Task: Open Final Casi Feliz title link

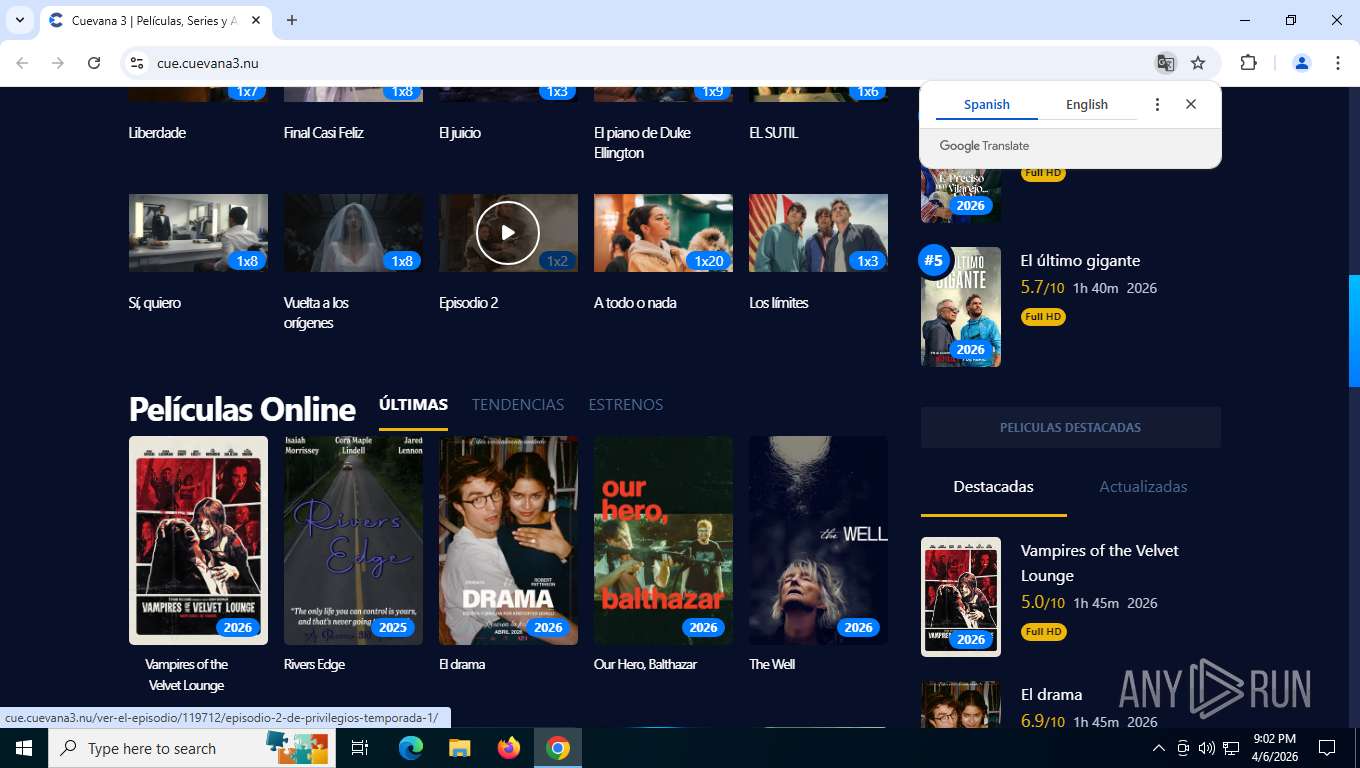Action: click(324, 132)
